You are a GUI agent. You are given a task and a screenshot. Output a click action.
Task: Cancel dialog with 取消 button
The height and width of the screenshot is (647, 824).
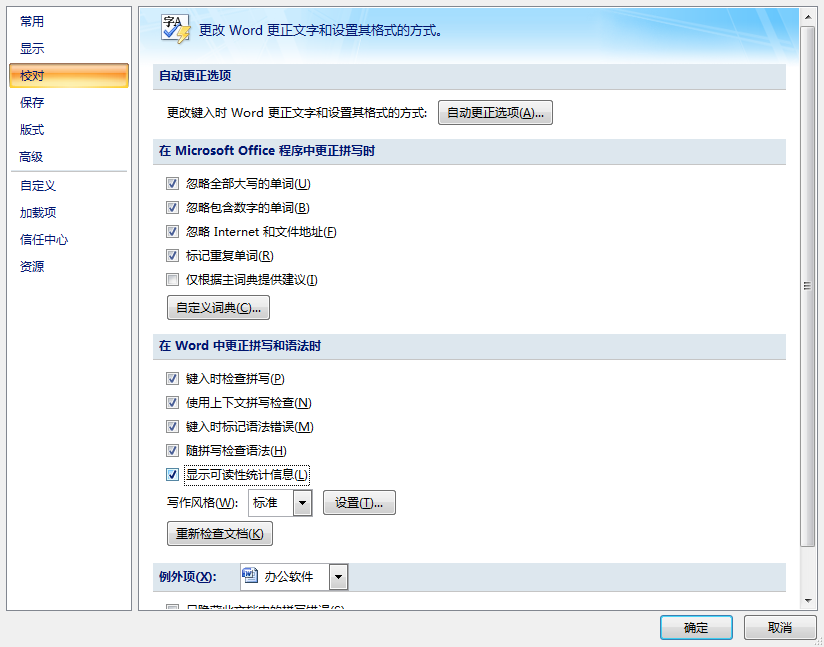[780, 628]
